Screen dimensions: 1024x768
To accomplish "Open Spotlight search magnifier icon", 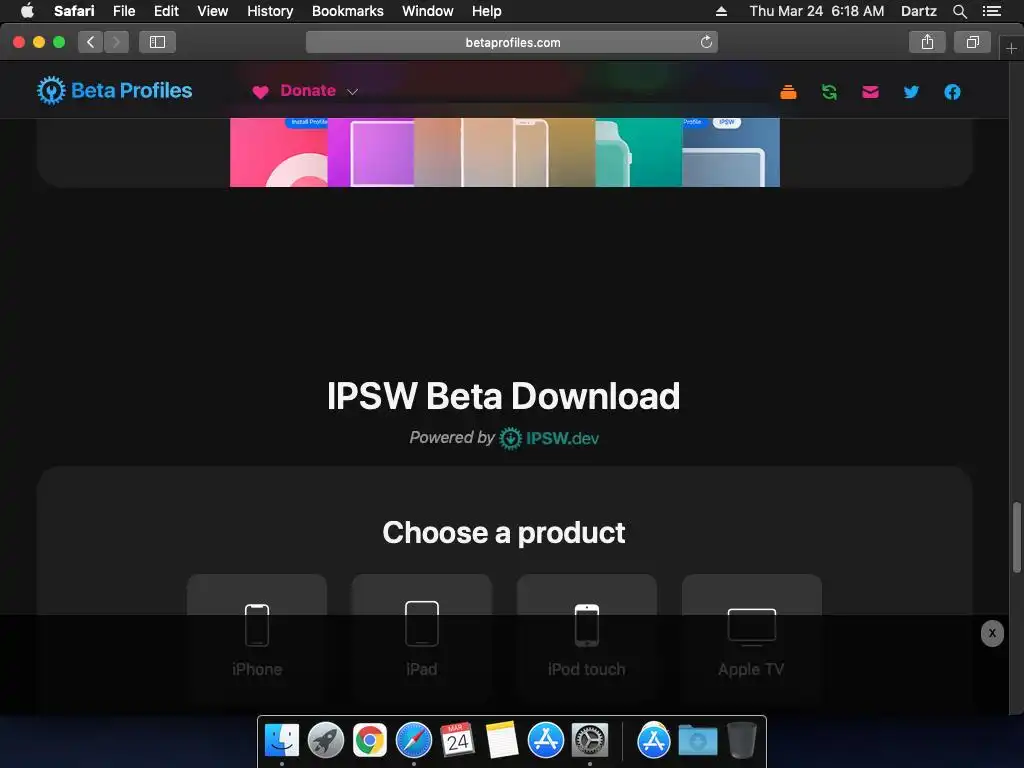I will click(x=959, y=11).
